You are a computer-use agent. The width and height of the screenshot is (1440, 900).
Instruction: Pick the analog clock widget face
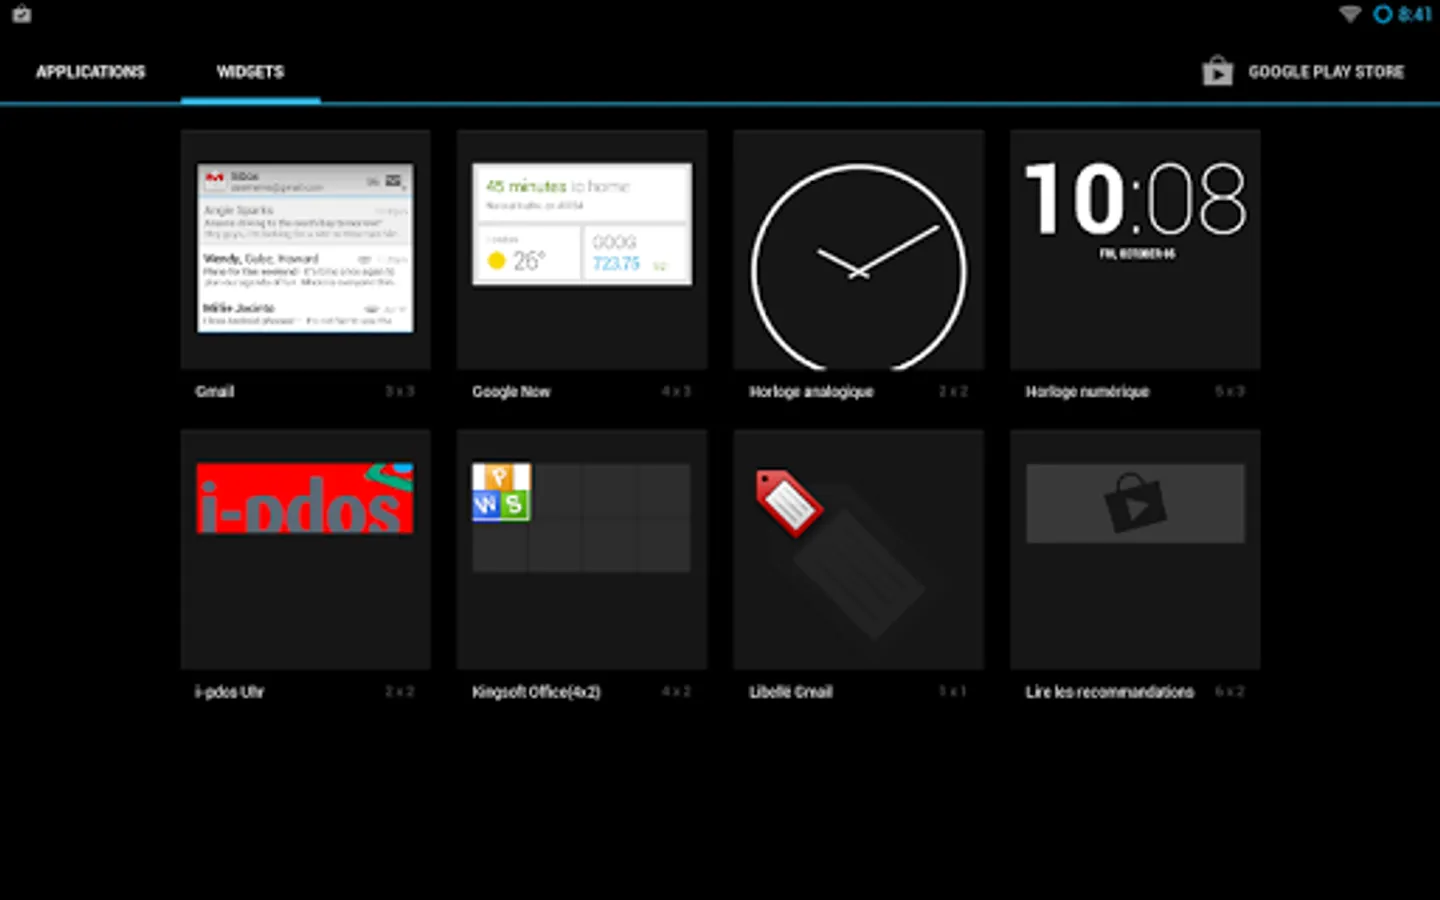[x=858, y=266]
